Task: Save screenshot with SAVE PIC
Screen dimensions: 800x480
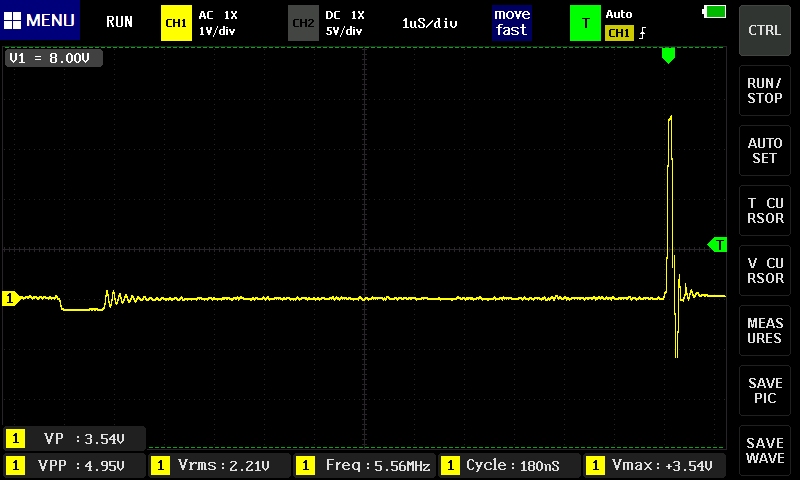Action: [765, 391]
